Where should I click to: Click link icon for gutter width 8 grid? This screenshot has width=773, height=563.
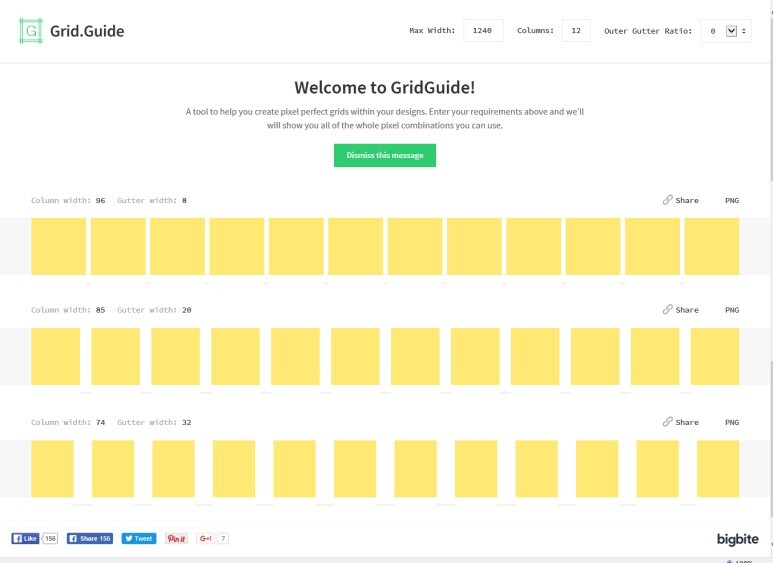(x=668, y=200)
